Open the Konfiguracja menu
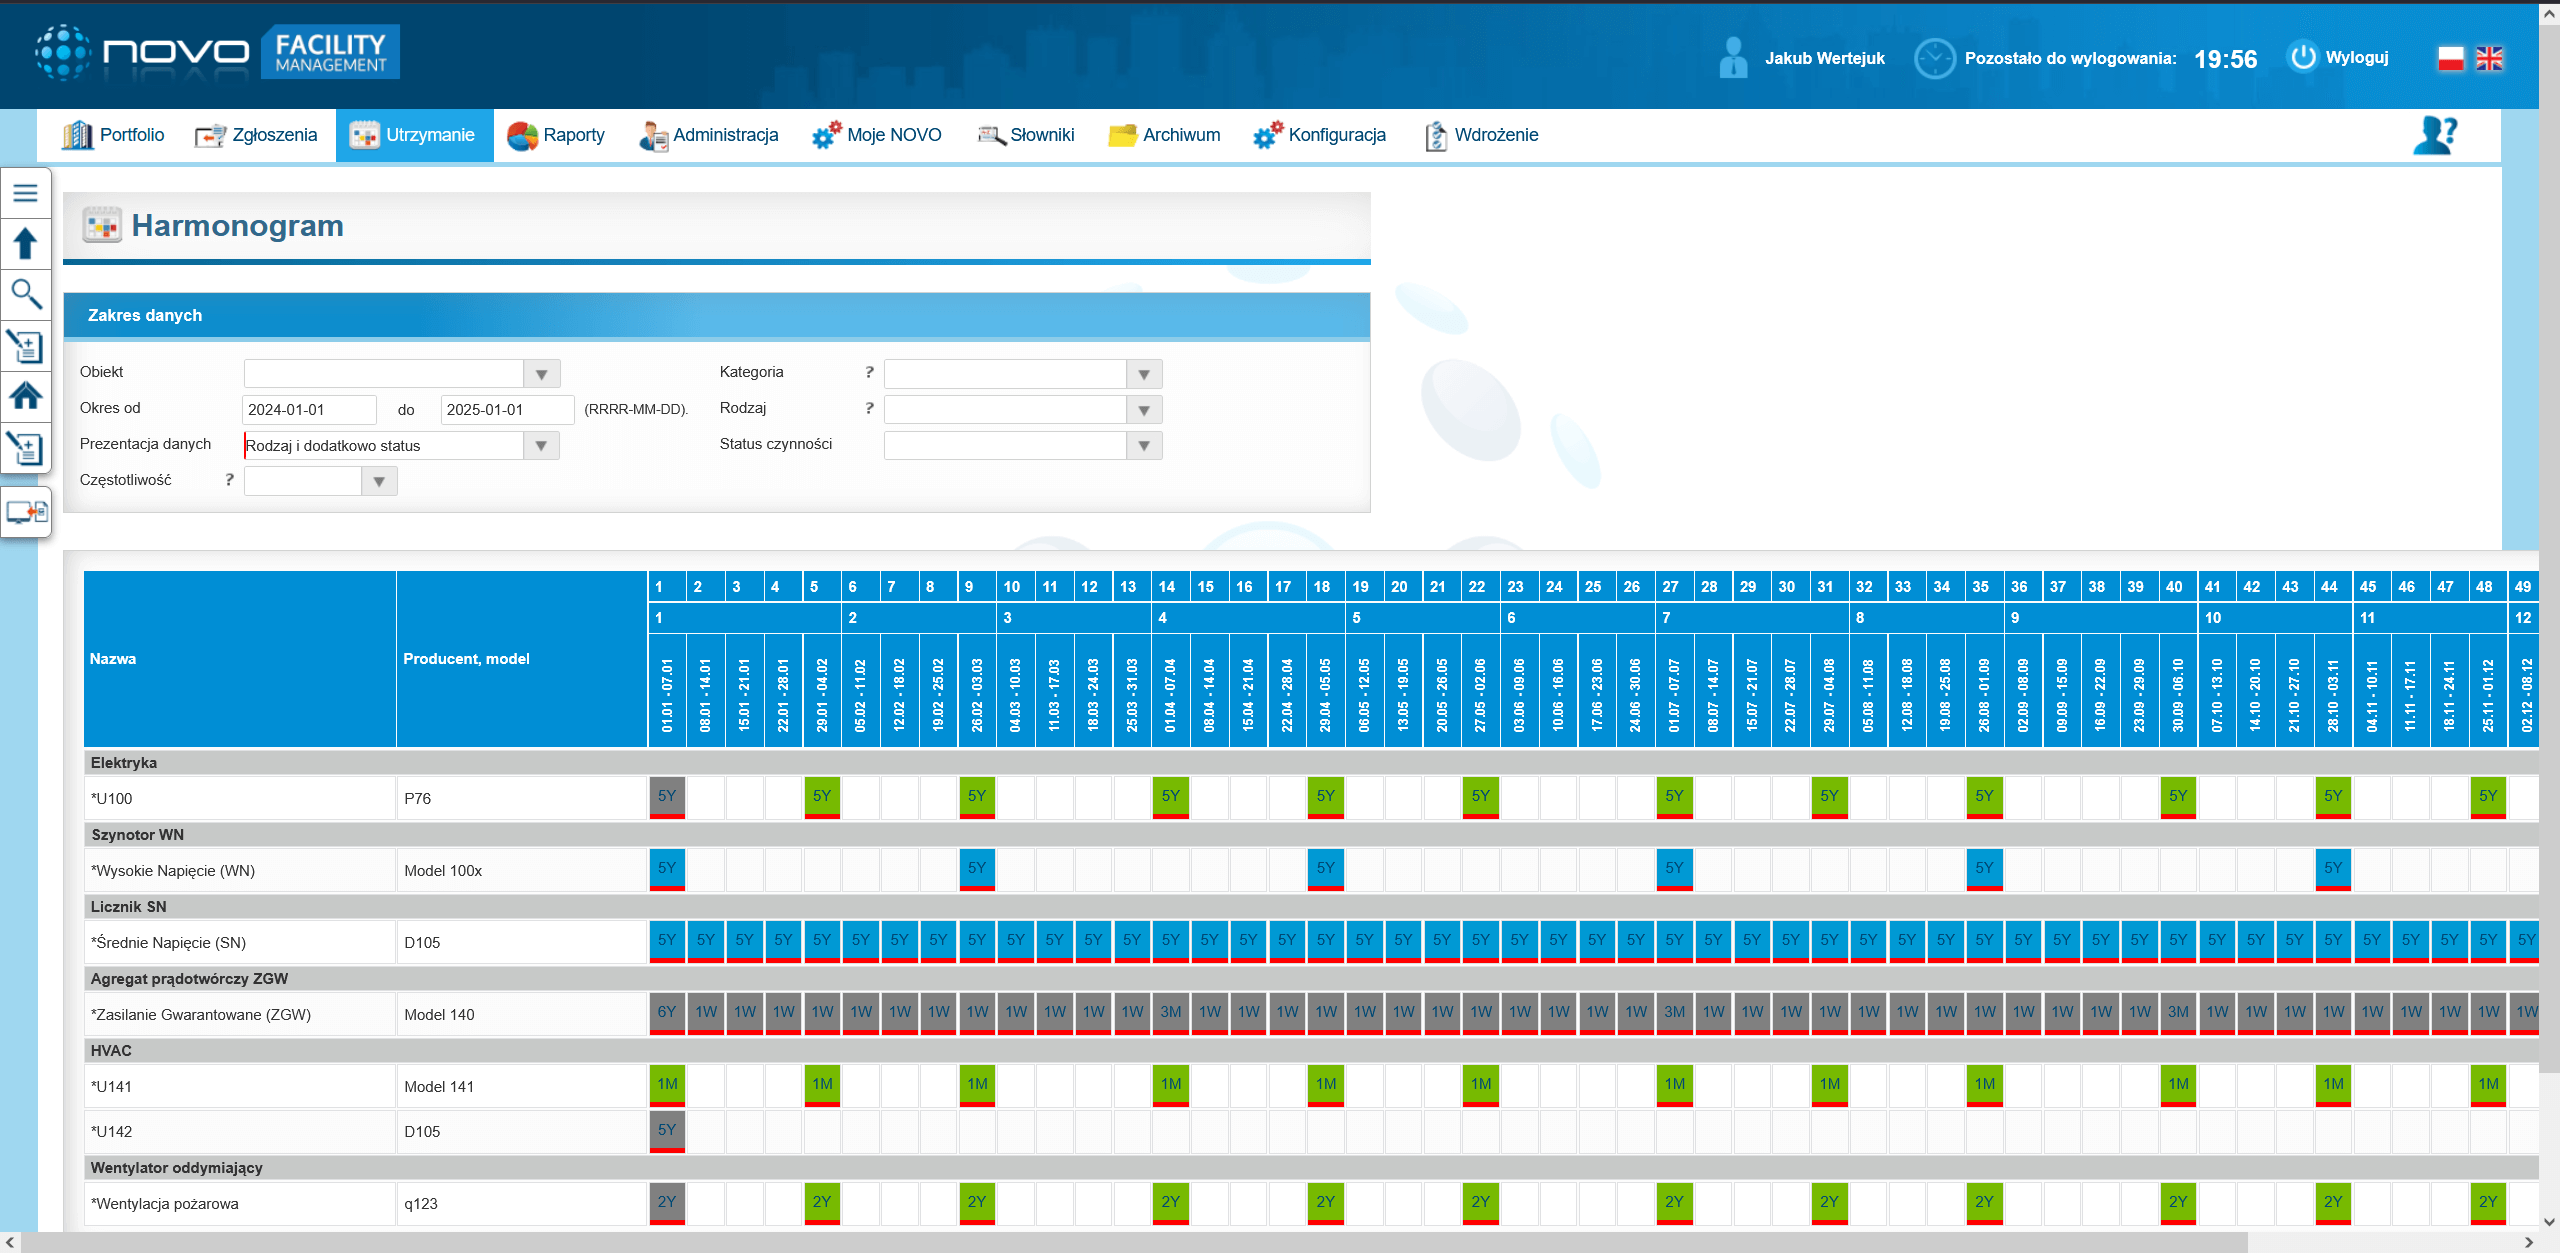The width and height of the screenshot is (2560, 1253). tap(1320, 135)
